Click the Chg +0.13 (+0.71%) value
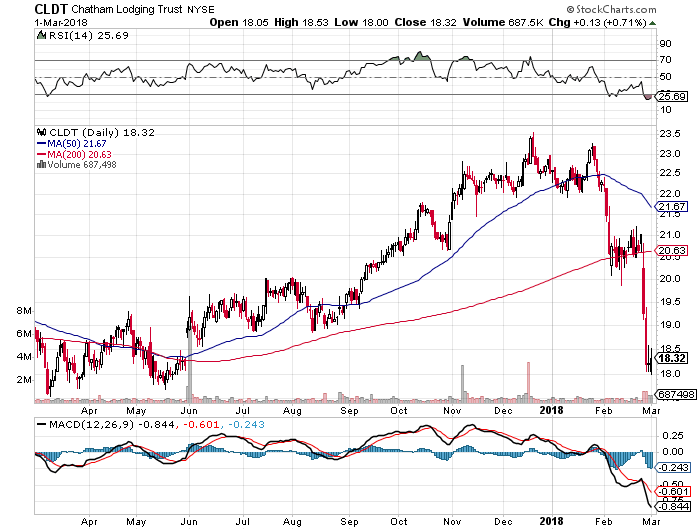Screen dimensions: 700x530 click(597, 22)
